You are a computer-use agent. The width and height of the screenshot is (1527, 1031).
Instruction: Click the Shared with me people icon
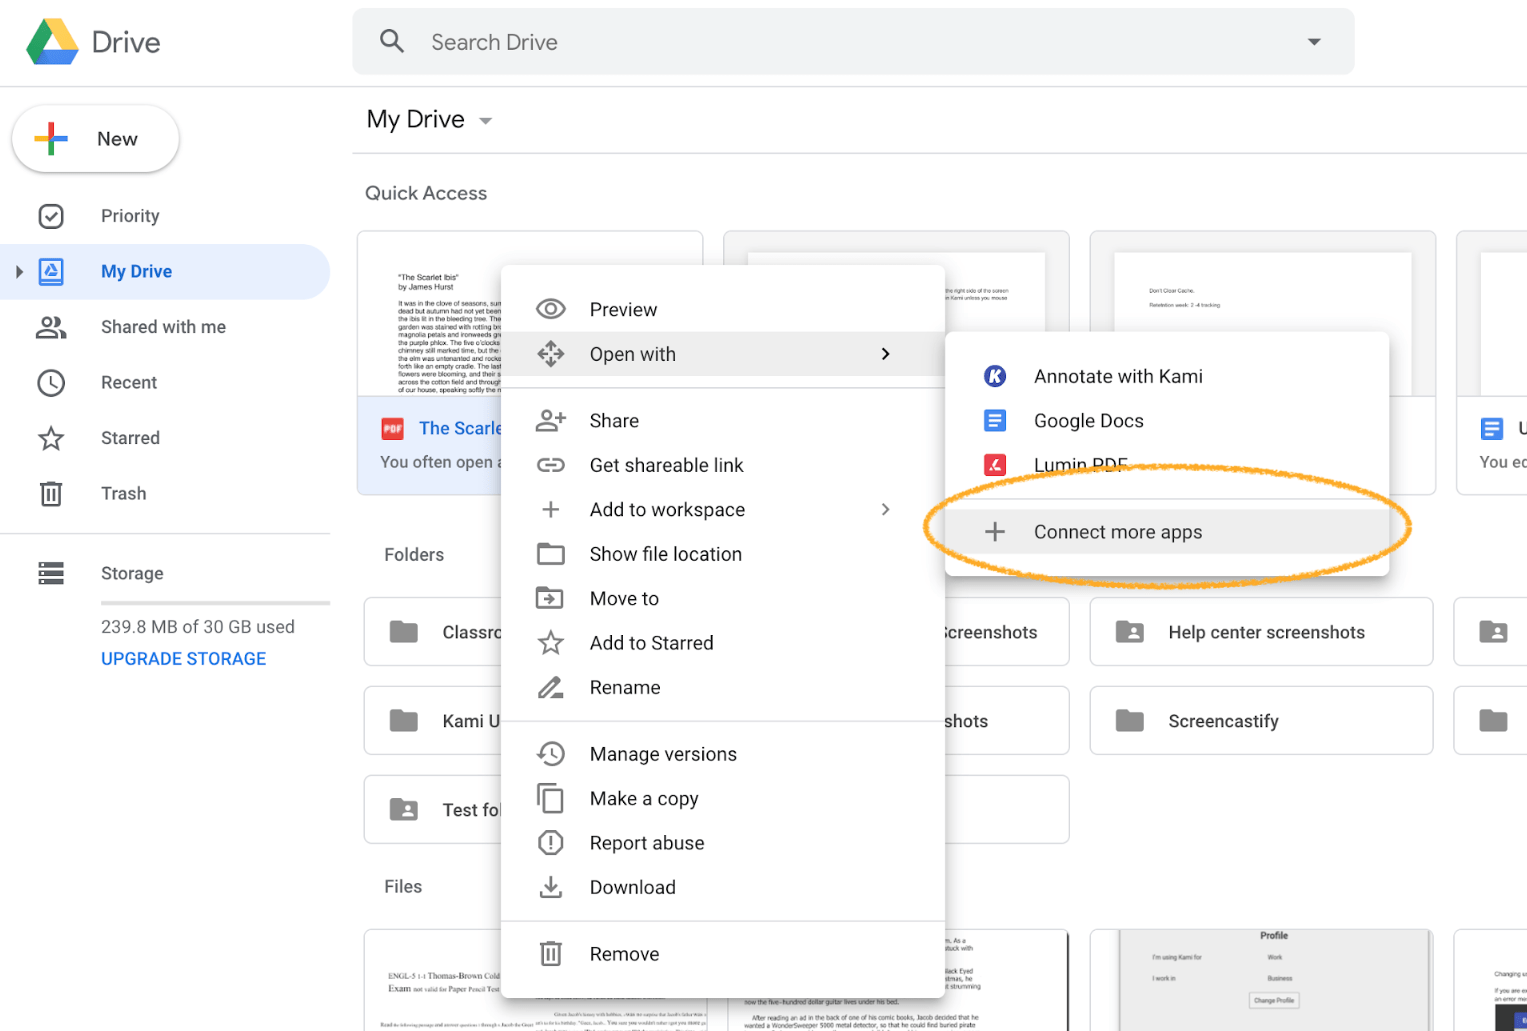[51, 327]
